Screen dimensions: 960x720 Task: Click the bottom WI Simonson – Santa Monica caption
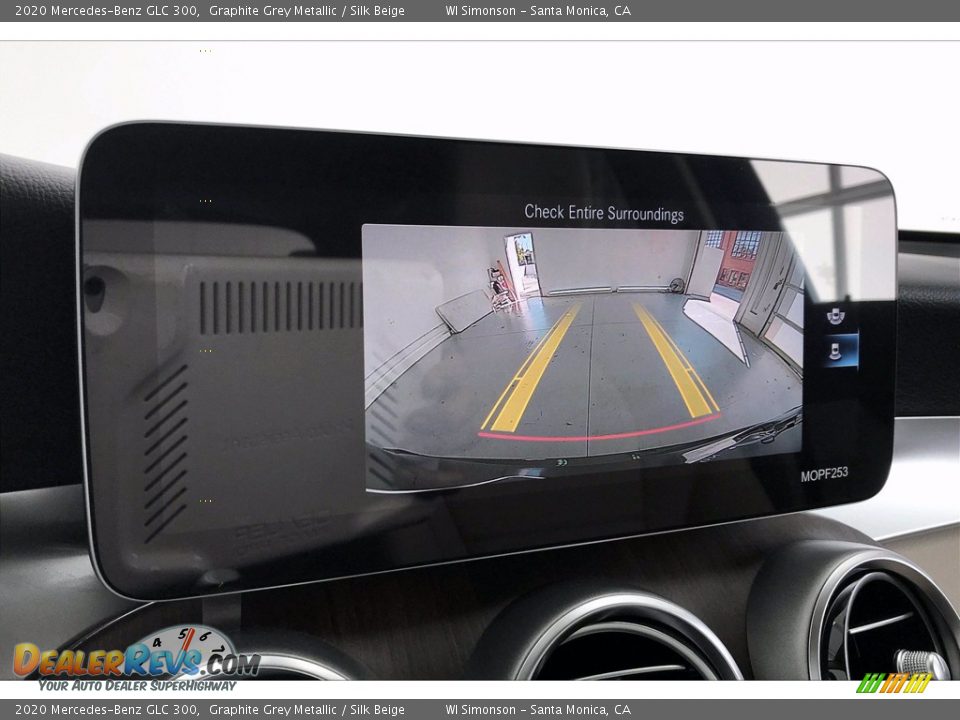click(x=538, y=709)
